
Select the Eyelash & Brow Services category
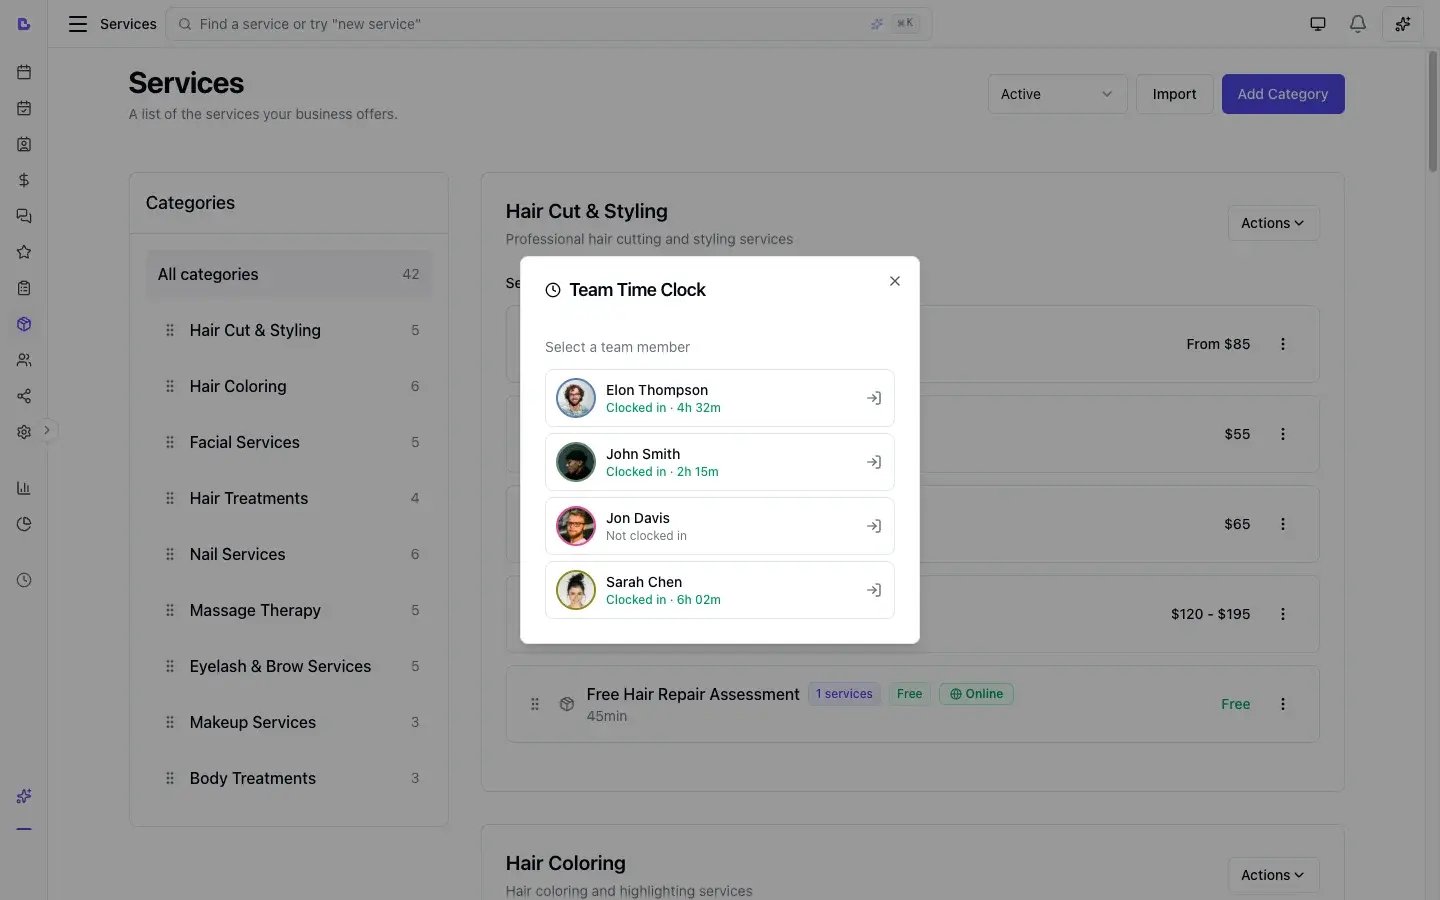tap(289, 666)
